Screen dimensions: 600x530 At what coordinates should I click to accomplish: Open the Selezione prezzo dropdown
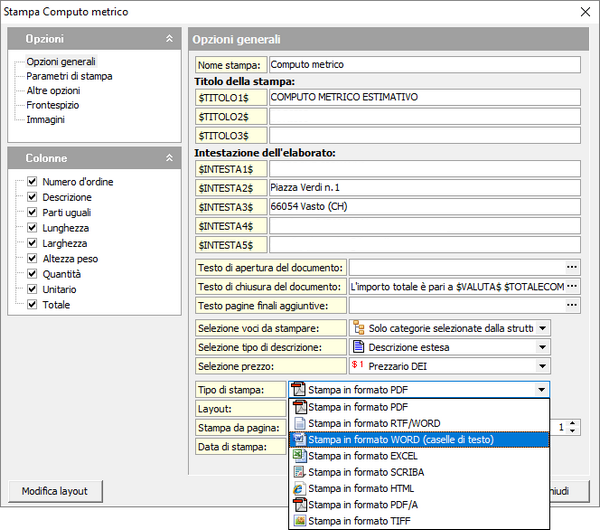click(542, 366)
